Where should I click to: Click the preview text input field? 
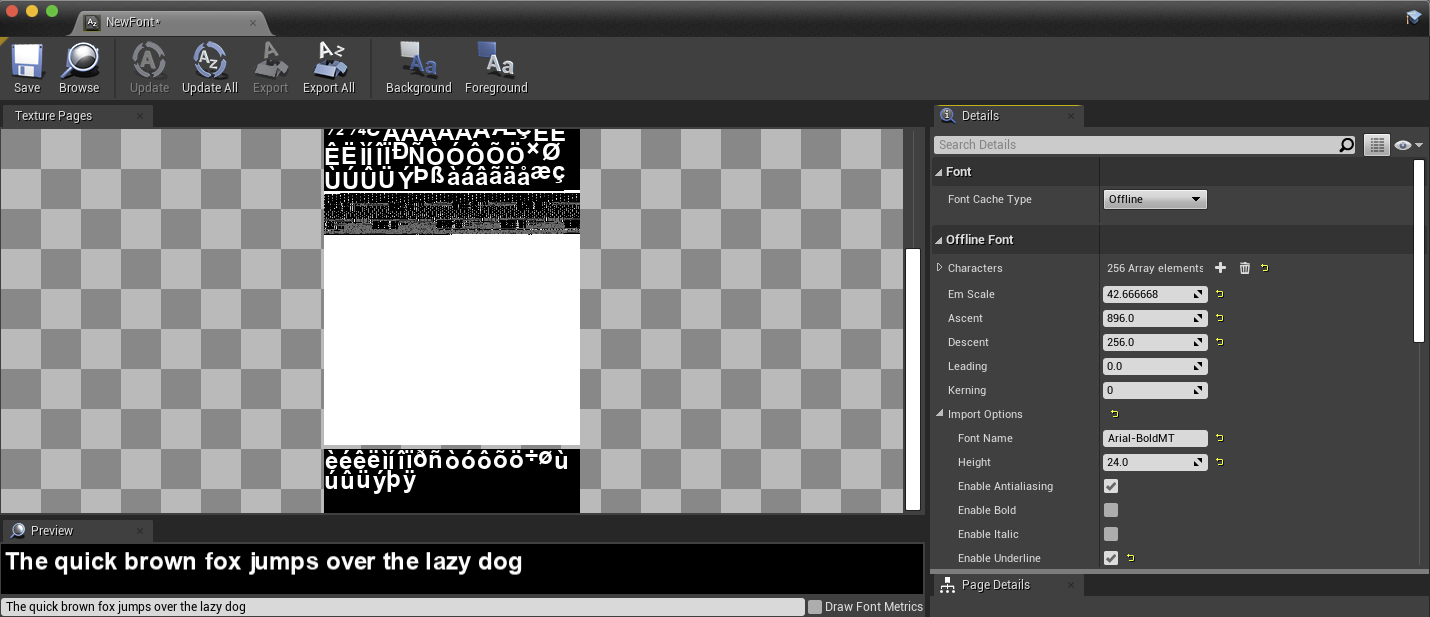pyautogui.click(x=400, y=606)
